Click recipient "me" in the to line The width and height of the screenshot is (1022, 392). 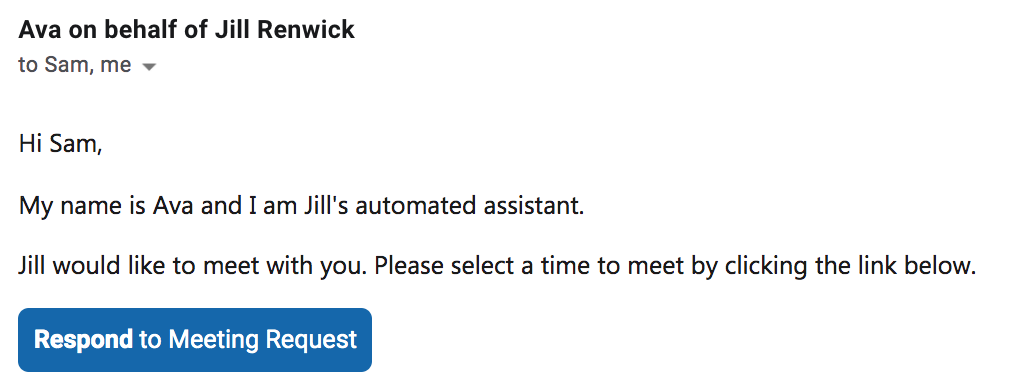point(115,65)
